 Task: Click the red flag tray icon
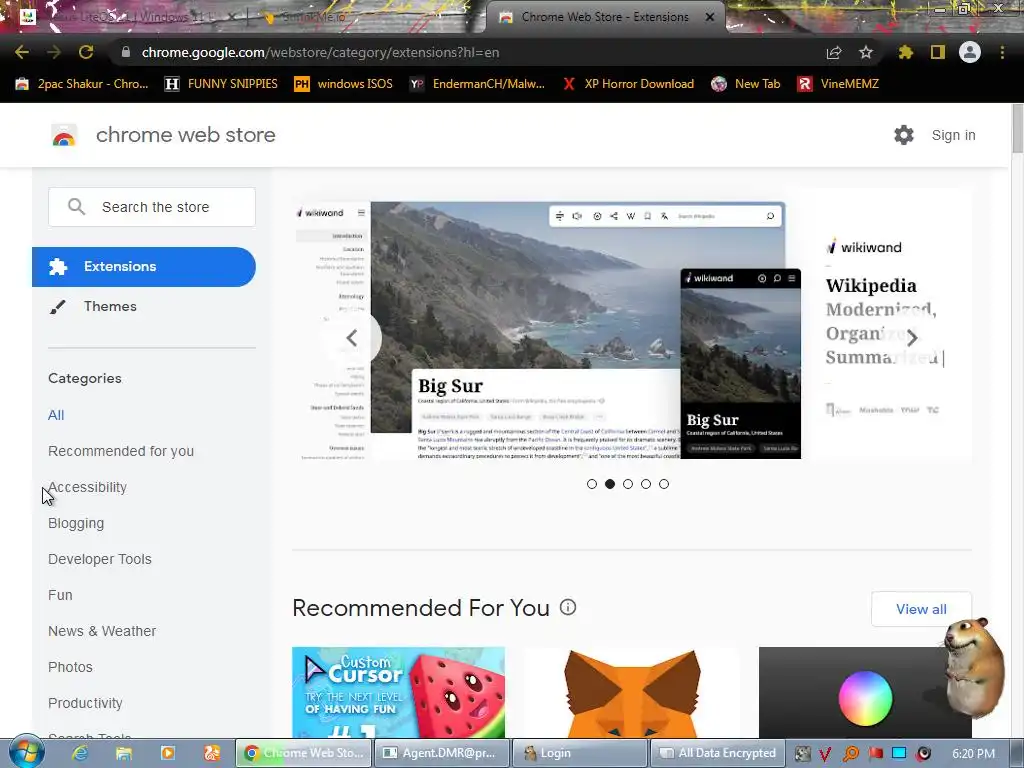(x=876, y=754)
